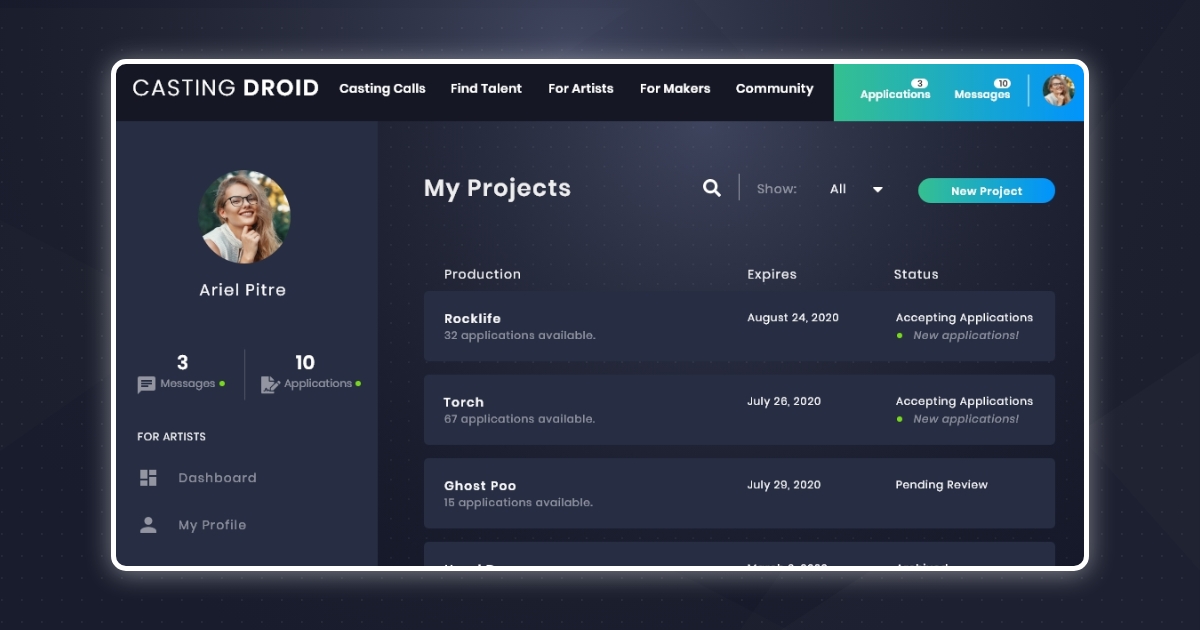Expand the Status column options
Image resolution: width=1200 pixels, height=630 pixels.
pyautogui.click(x=915, y=274)
